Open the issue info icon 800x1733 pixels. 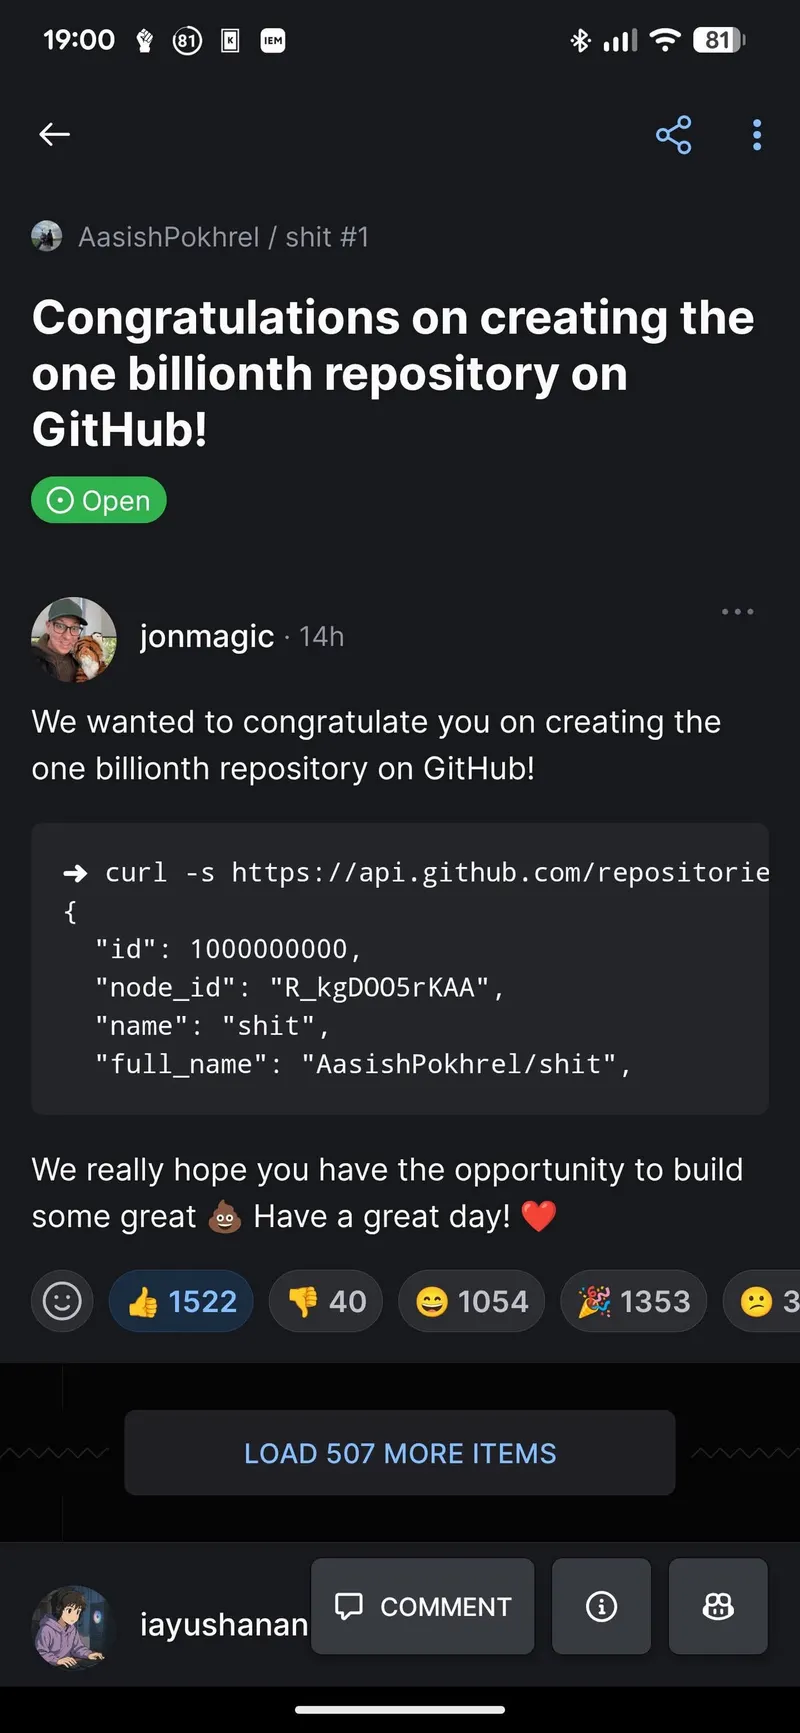point(601,1606)
